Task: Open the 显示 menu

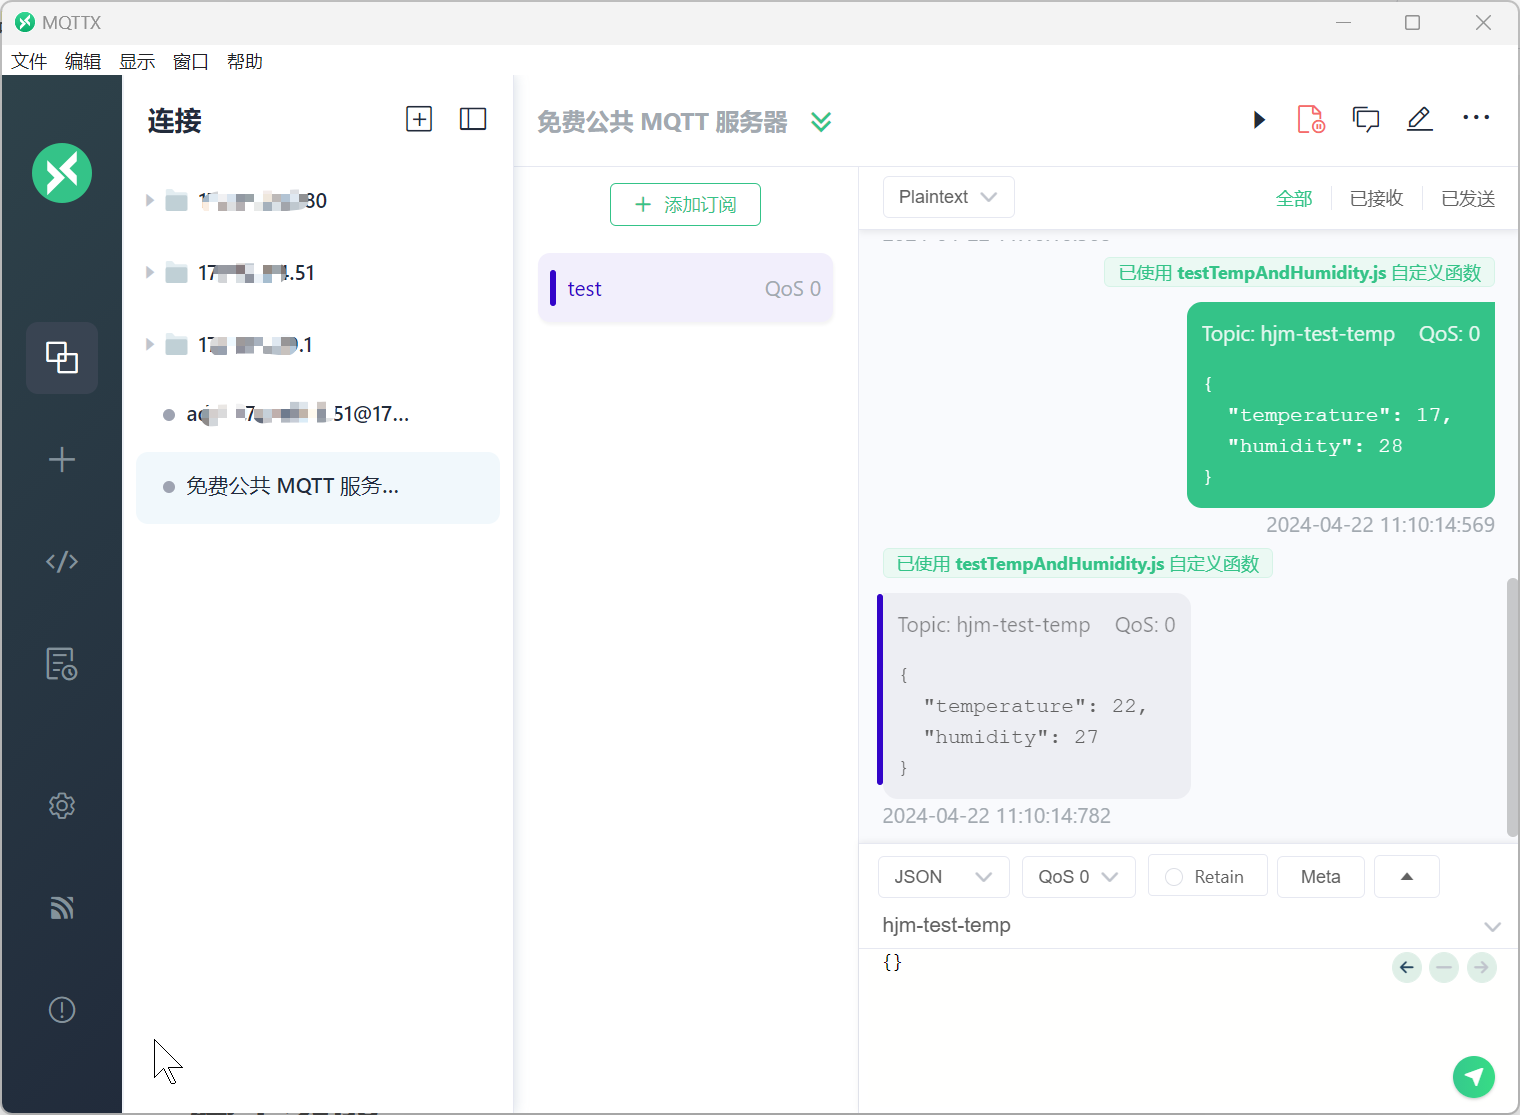Action: coord(137,62)
